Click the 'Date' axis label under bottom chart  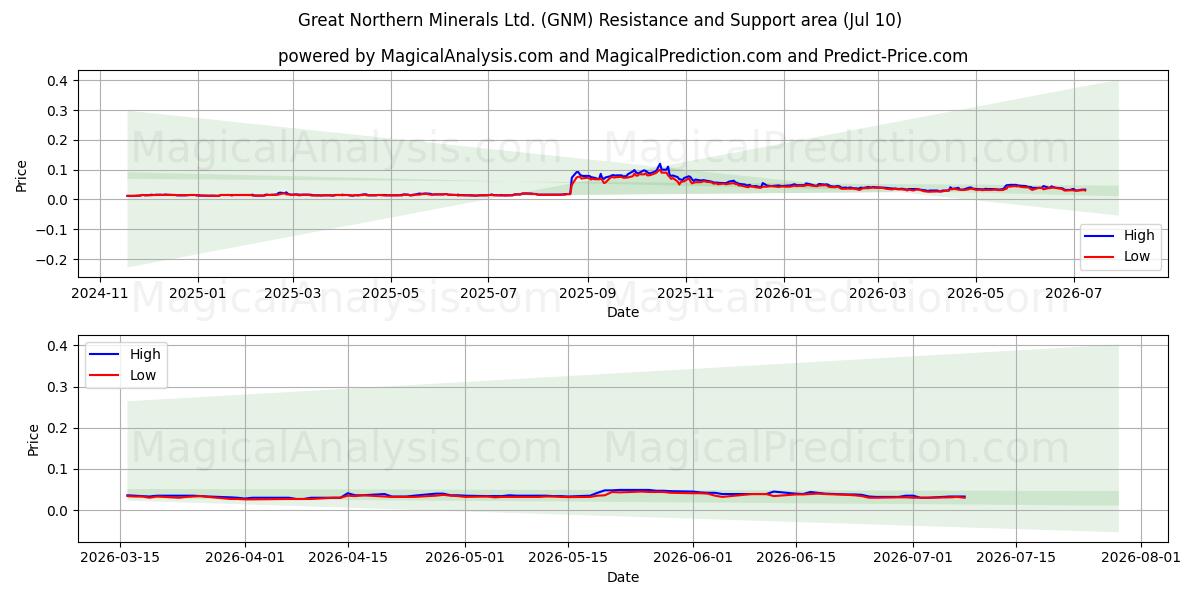pos(623,577)
